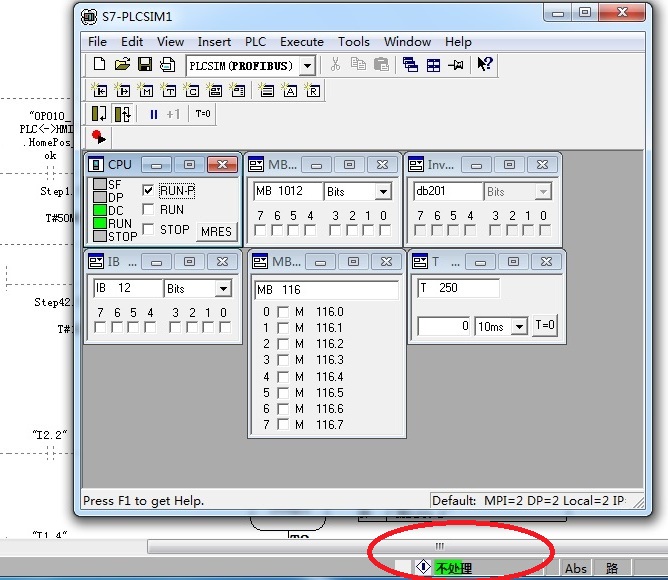Insert a Counter (C) subwindow icon
This screenshot has width=668, height=580.
point(191,90)
